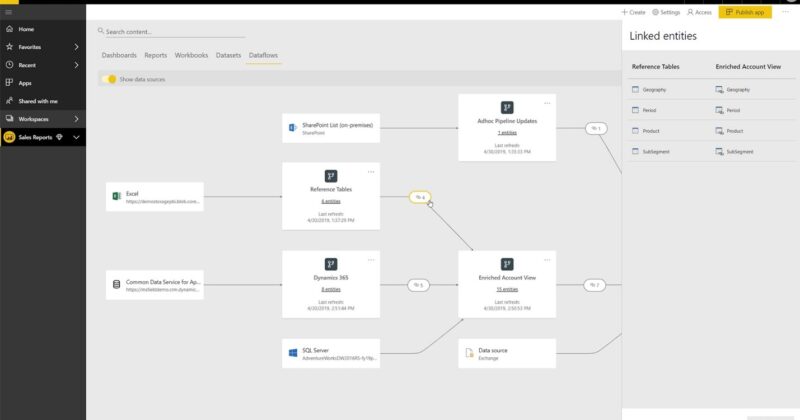Click the SQL Server source icon
800x420 pixels.
(x=293, y=353)
